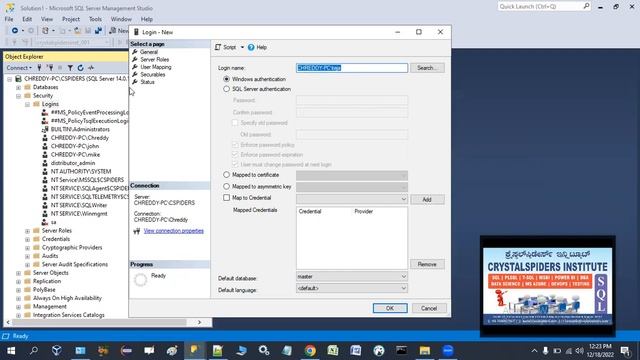
Task: Click OK in Login dialog
Action: pyautogui.click(x=390, y=308)
